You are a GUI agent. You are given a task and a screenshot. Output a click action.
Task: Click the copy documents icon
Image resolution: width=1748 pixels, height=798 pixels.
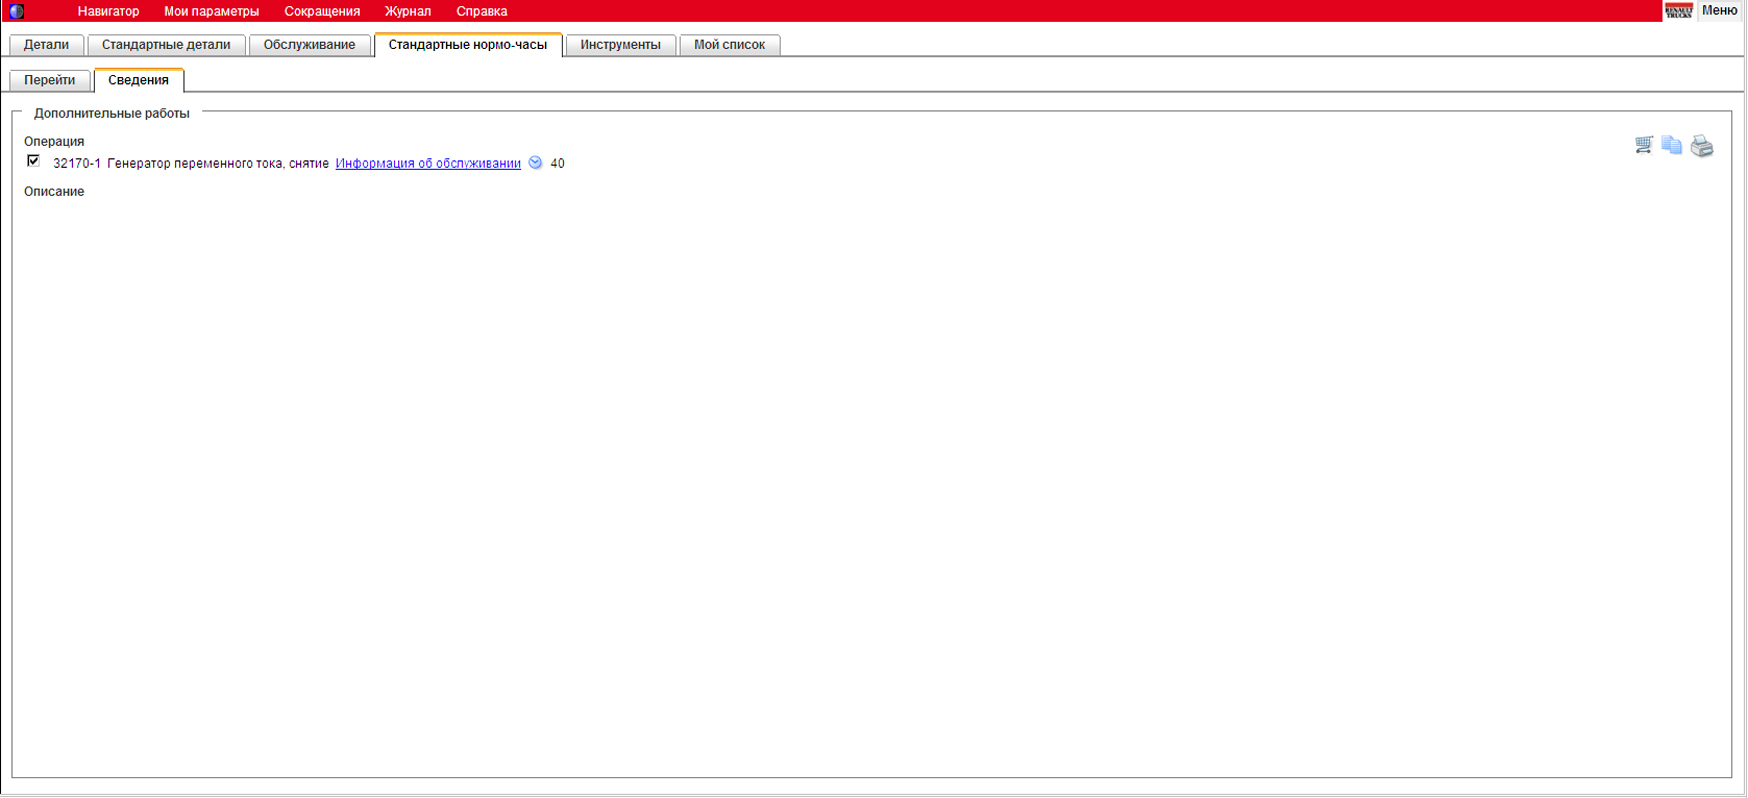click(1671, 145)
